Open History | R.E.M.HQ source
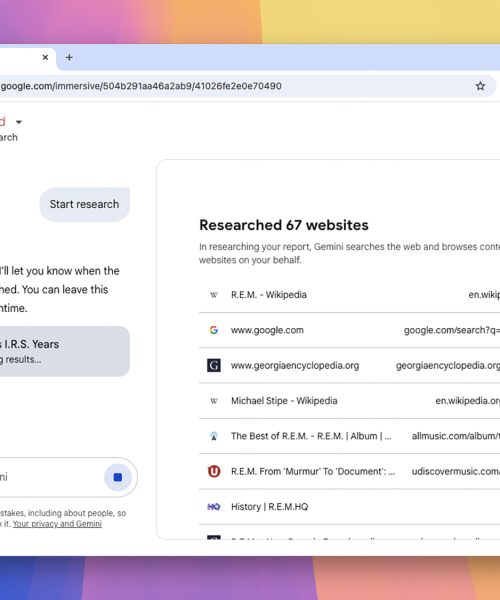Viewport: 500px width, 600px height. tap(349, 507)
